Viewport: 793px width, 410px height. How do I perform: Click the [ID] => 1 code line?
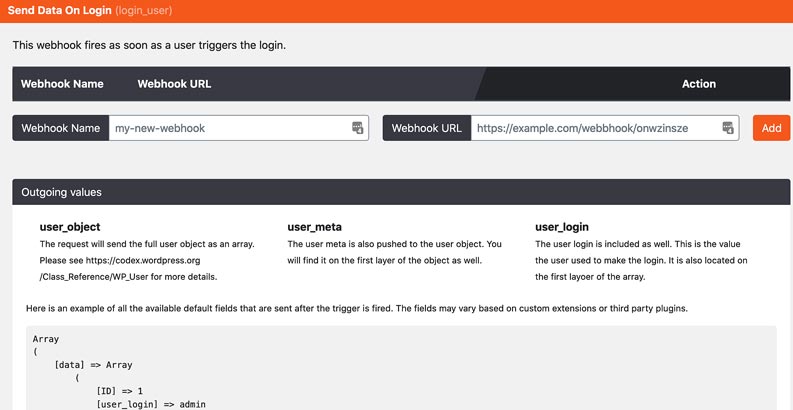pyautogui.click(x=120, y=389)
